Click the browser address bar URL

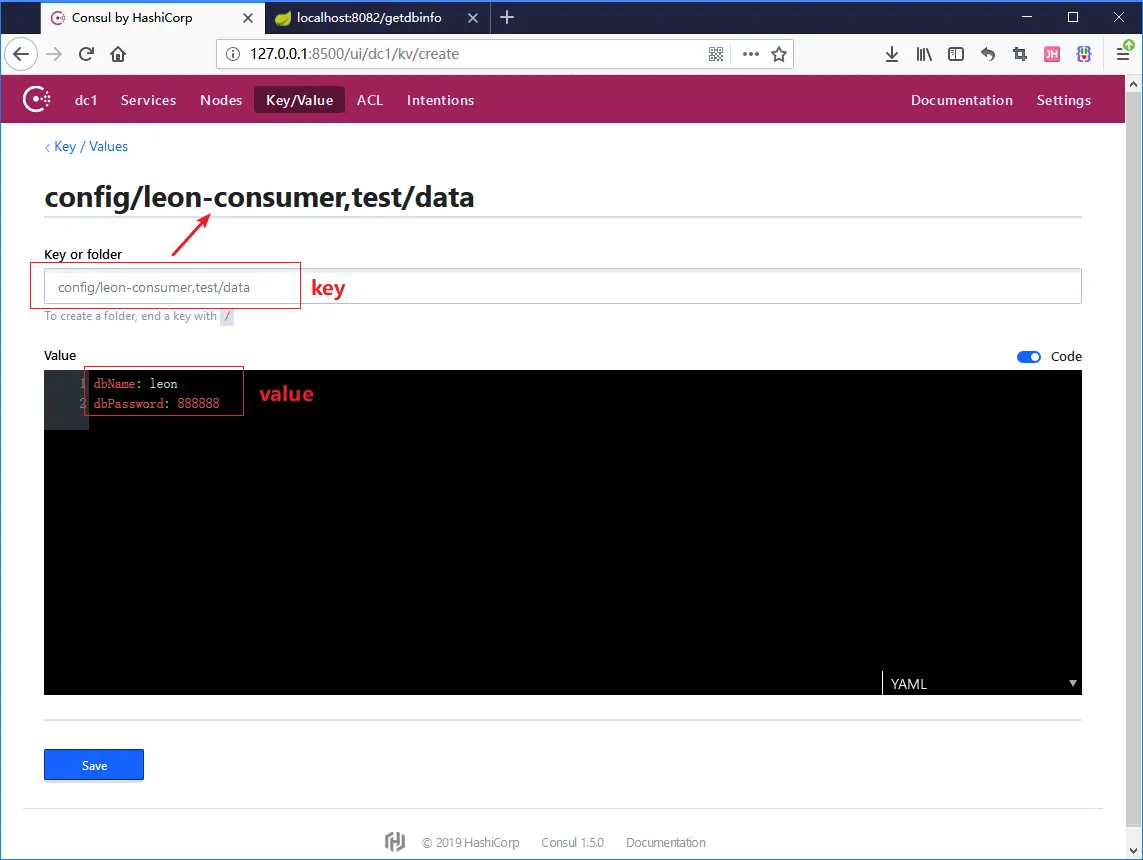[x=354, y=54]
